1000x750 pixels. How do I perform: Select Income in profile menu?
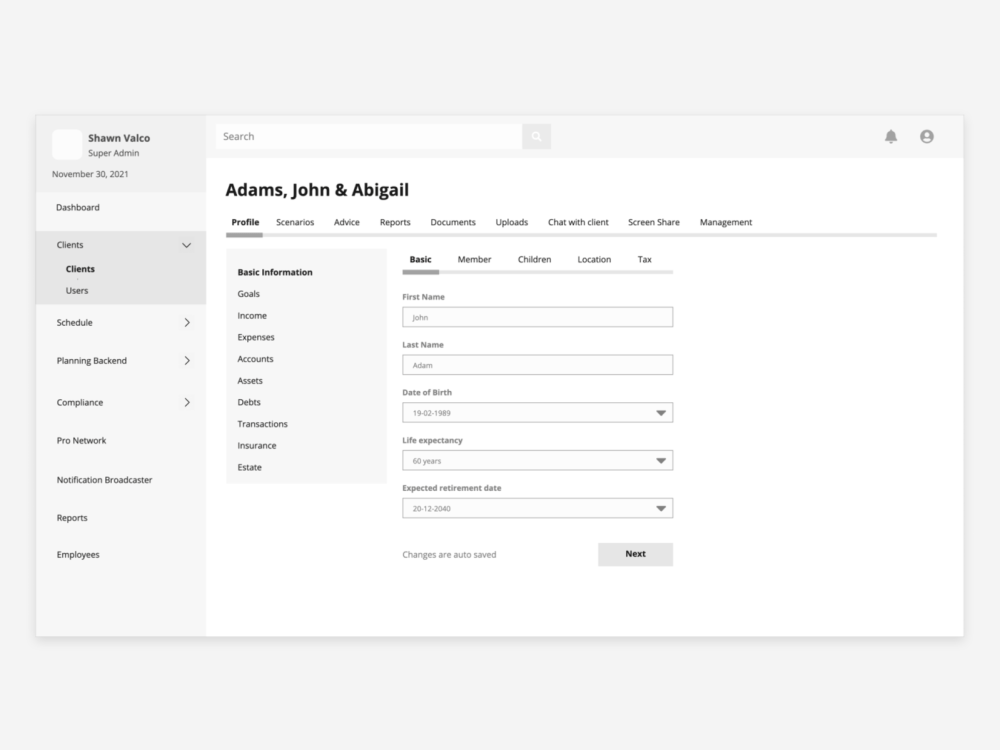click(252, 316)
